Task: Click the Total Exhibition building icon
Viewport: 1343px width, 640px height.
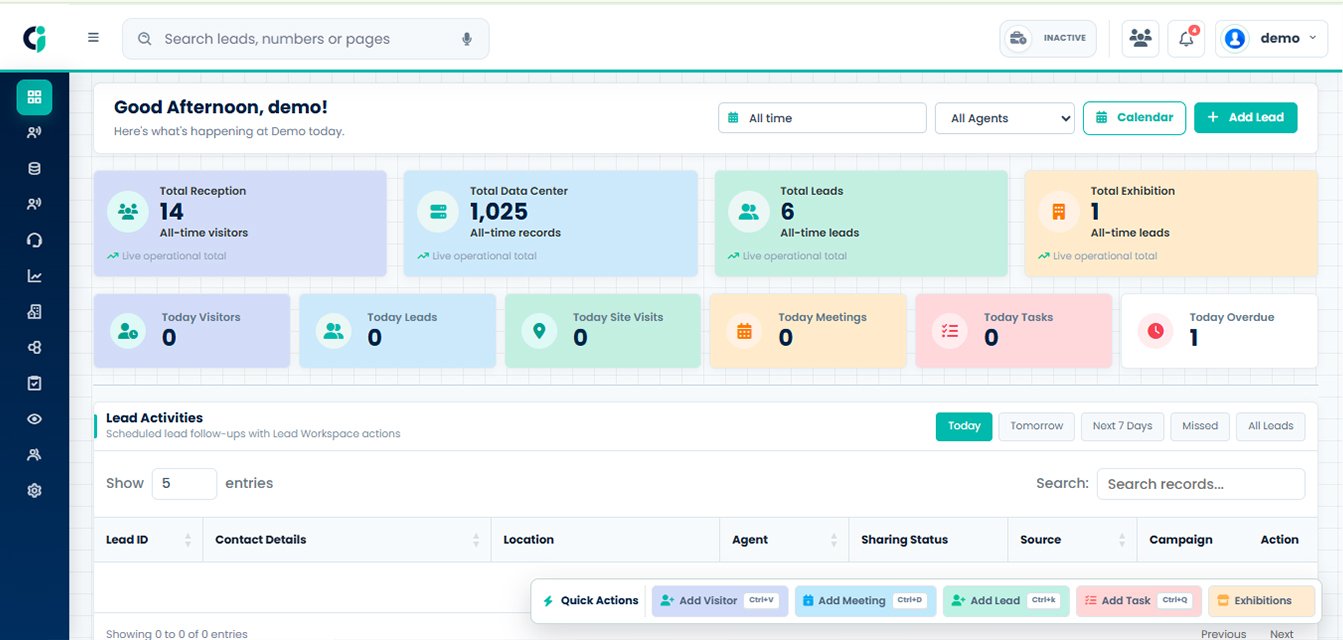Action: (x=1058, y=211)
